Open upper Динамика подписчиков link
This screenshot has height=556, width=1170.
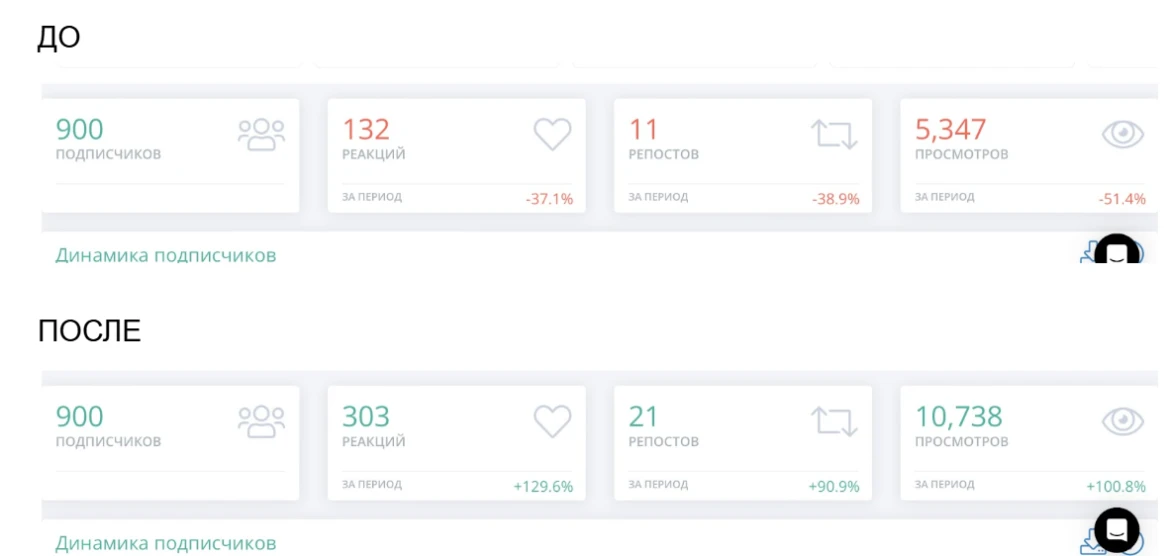165,255
